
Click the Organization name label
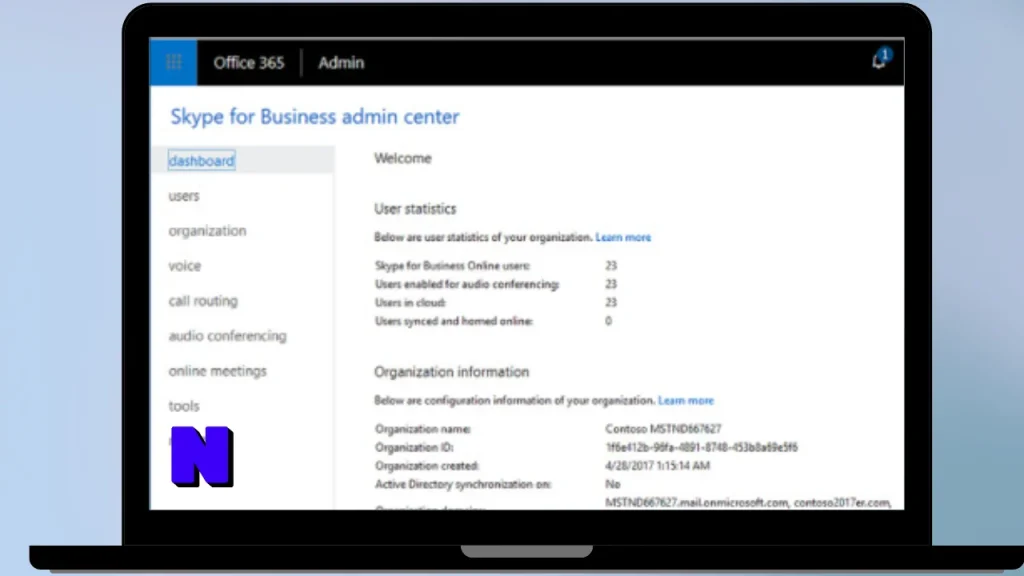point(423,429)
